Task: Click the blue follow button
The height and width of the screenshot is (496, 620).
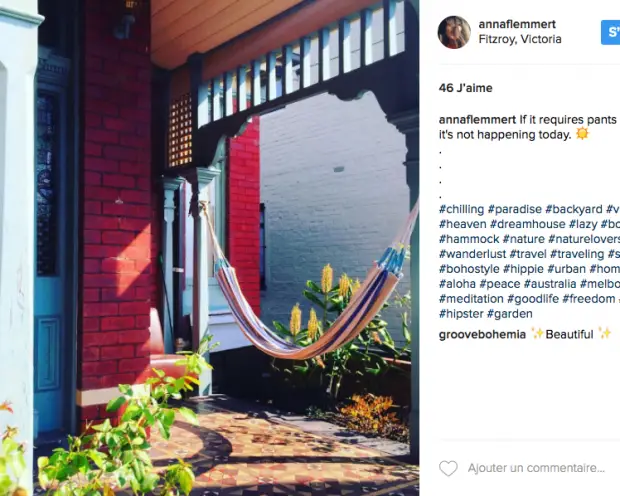Action: tap(611, 32)
